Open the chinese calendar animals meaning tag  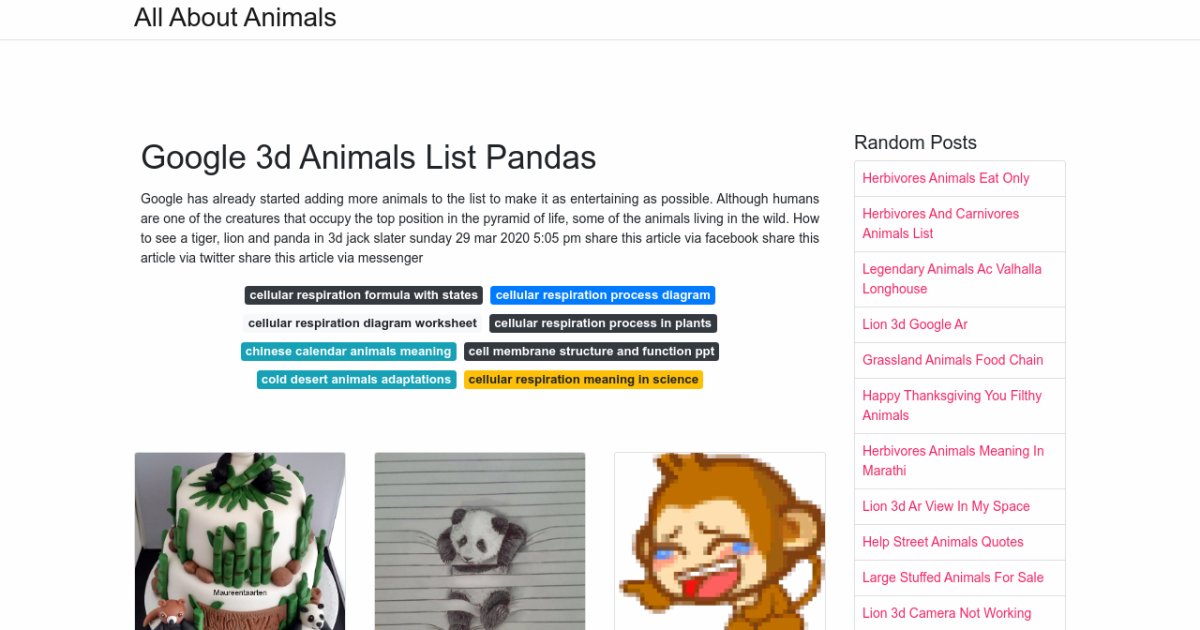(348, 351)
